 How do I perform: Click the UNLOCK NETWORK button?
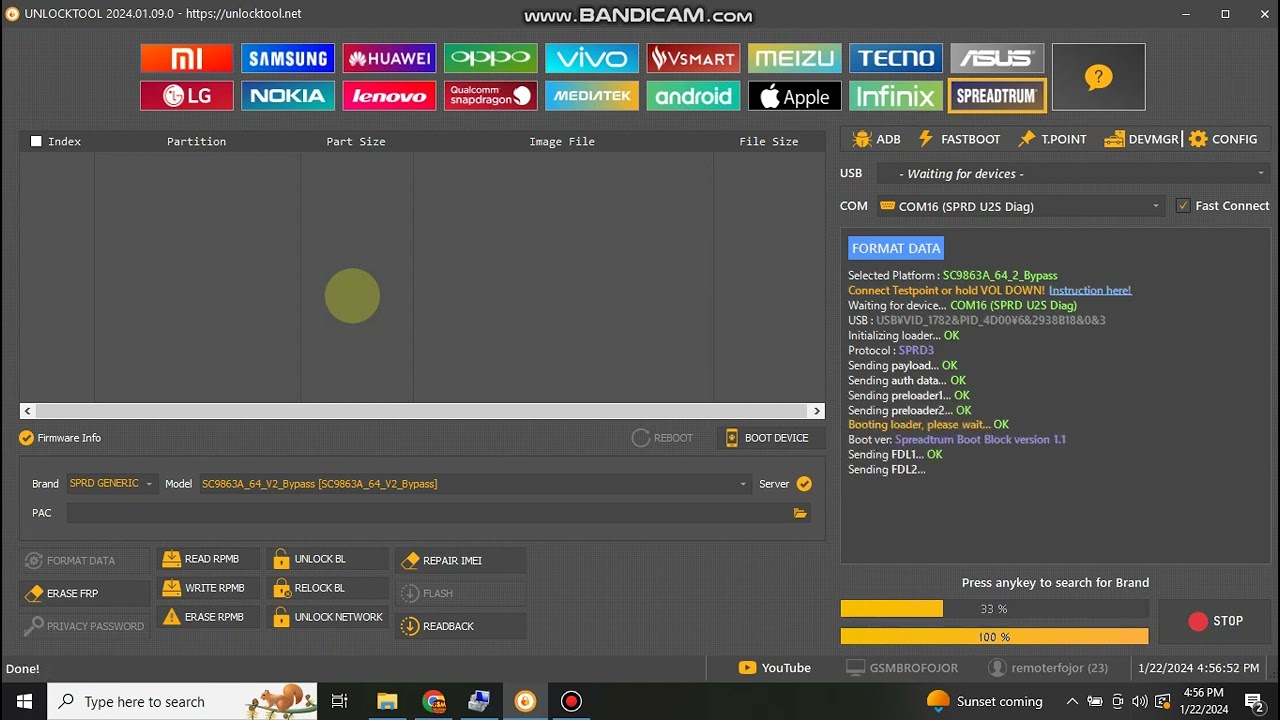pyautogui.click(x=328, y=617)
